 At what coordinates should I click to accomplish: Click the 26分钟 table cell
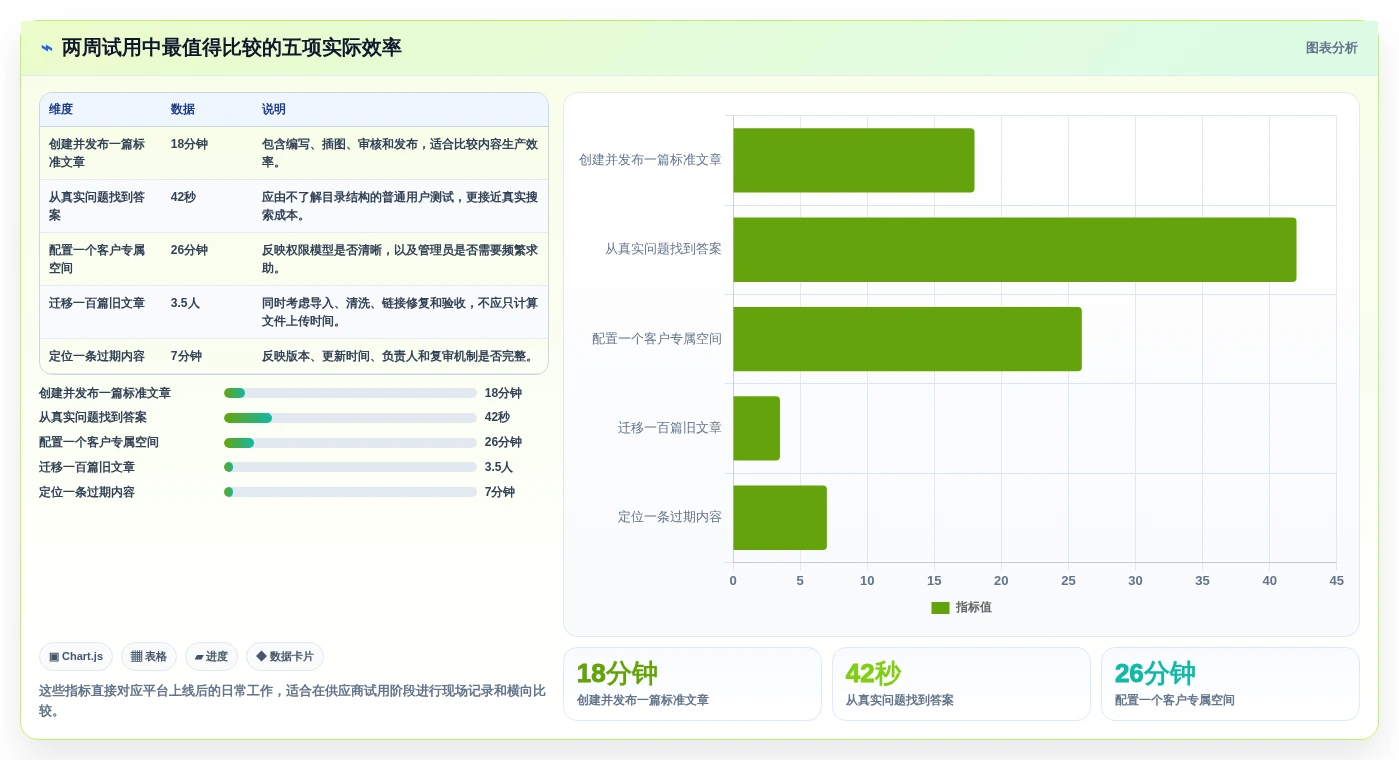point(189,250)
